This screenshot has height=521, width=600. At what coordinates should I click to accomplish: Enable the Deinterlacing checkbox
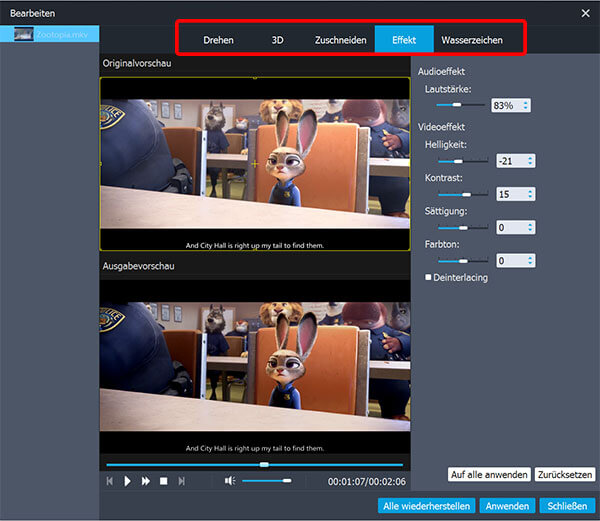tap(428, 277)
